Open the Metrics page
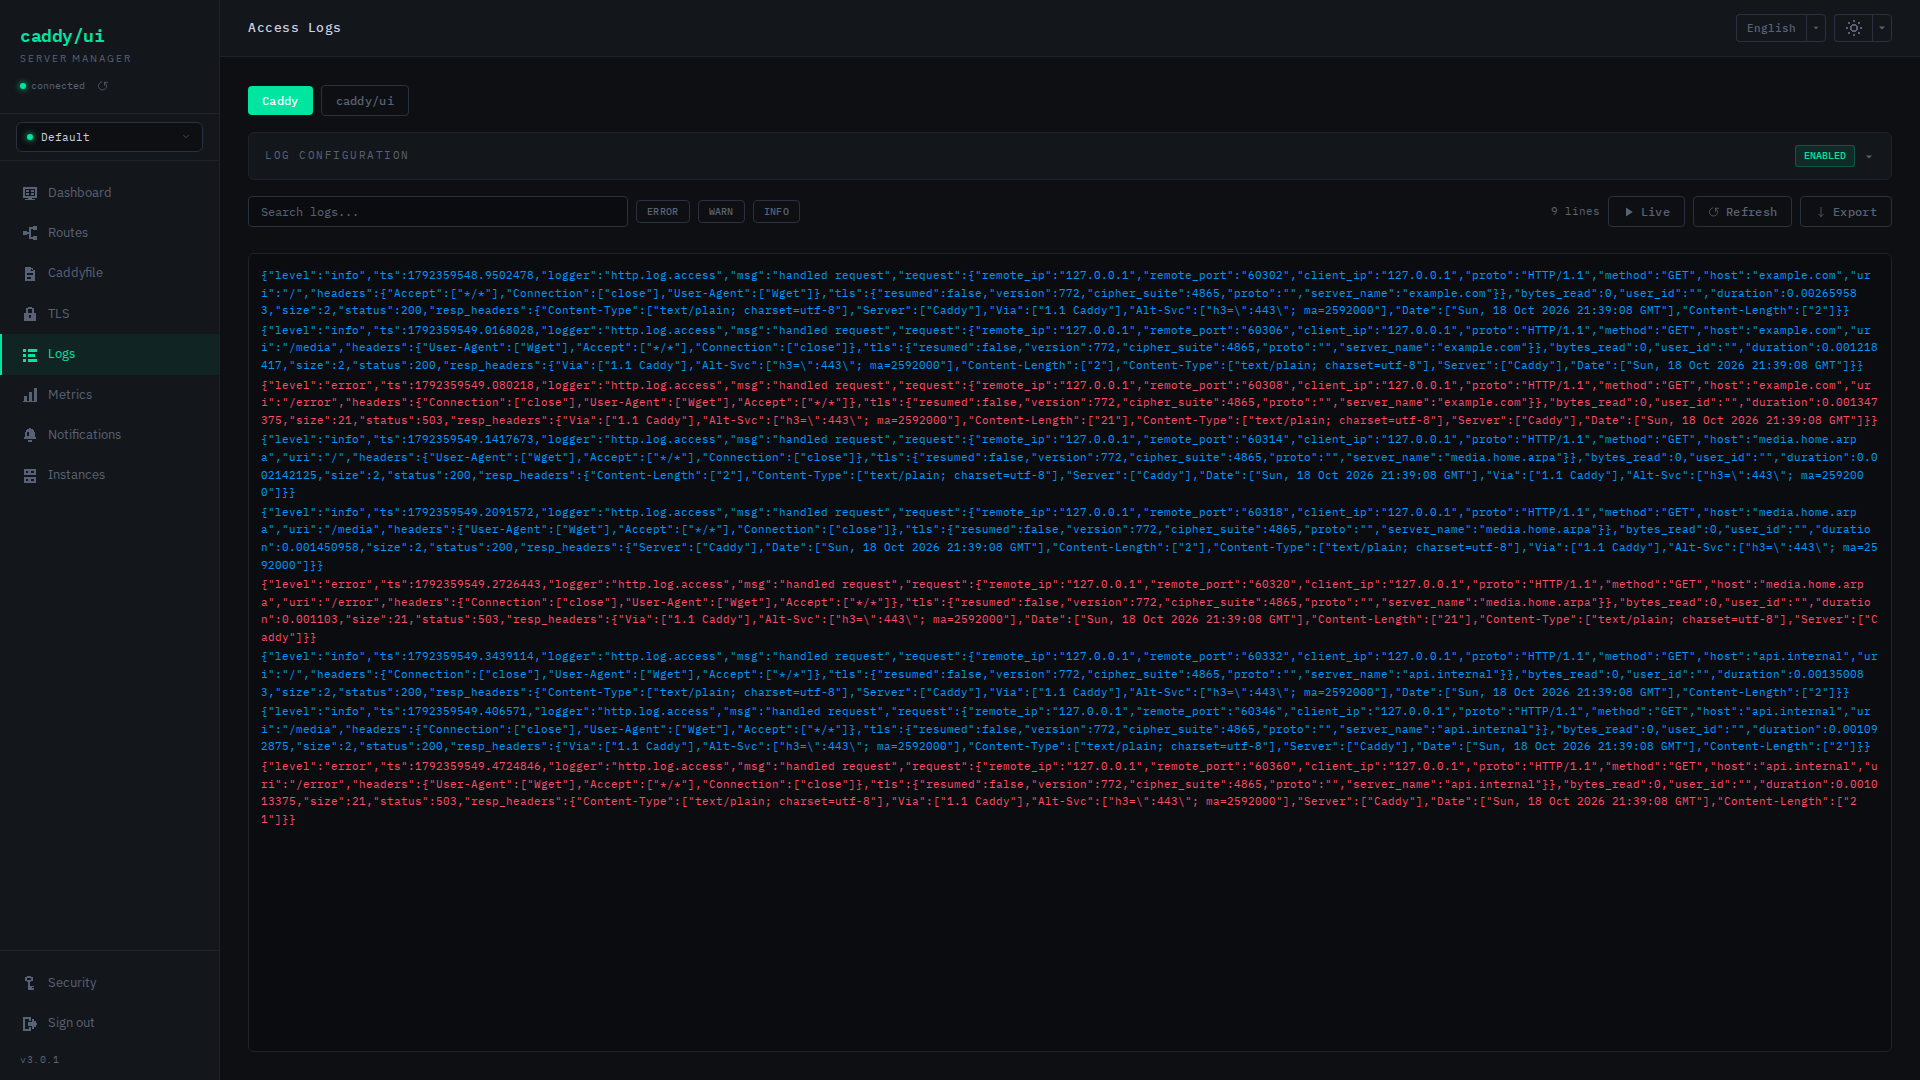The width and height of the screenshot is (1920, 1080). (109, 395)
